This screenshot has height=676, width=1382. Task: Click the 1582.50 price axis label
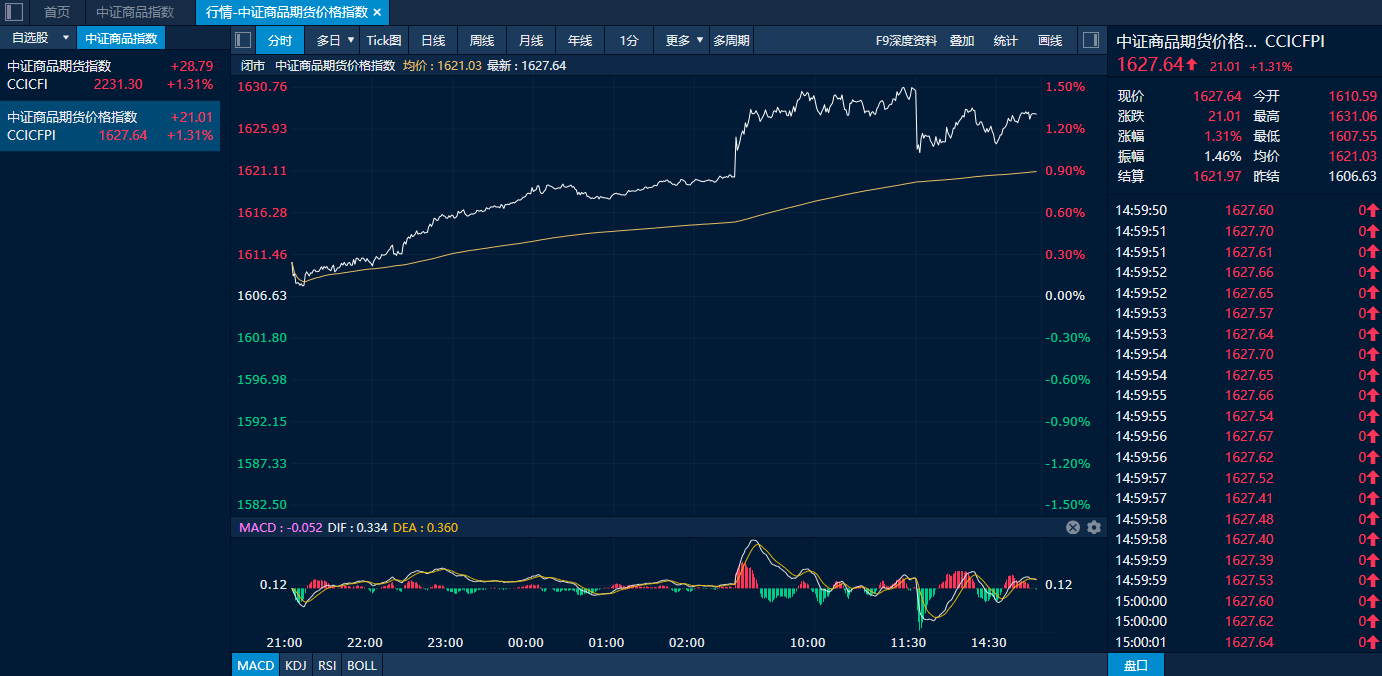pos(262,505)
